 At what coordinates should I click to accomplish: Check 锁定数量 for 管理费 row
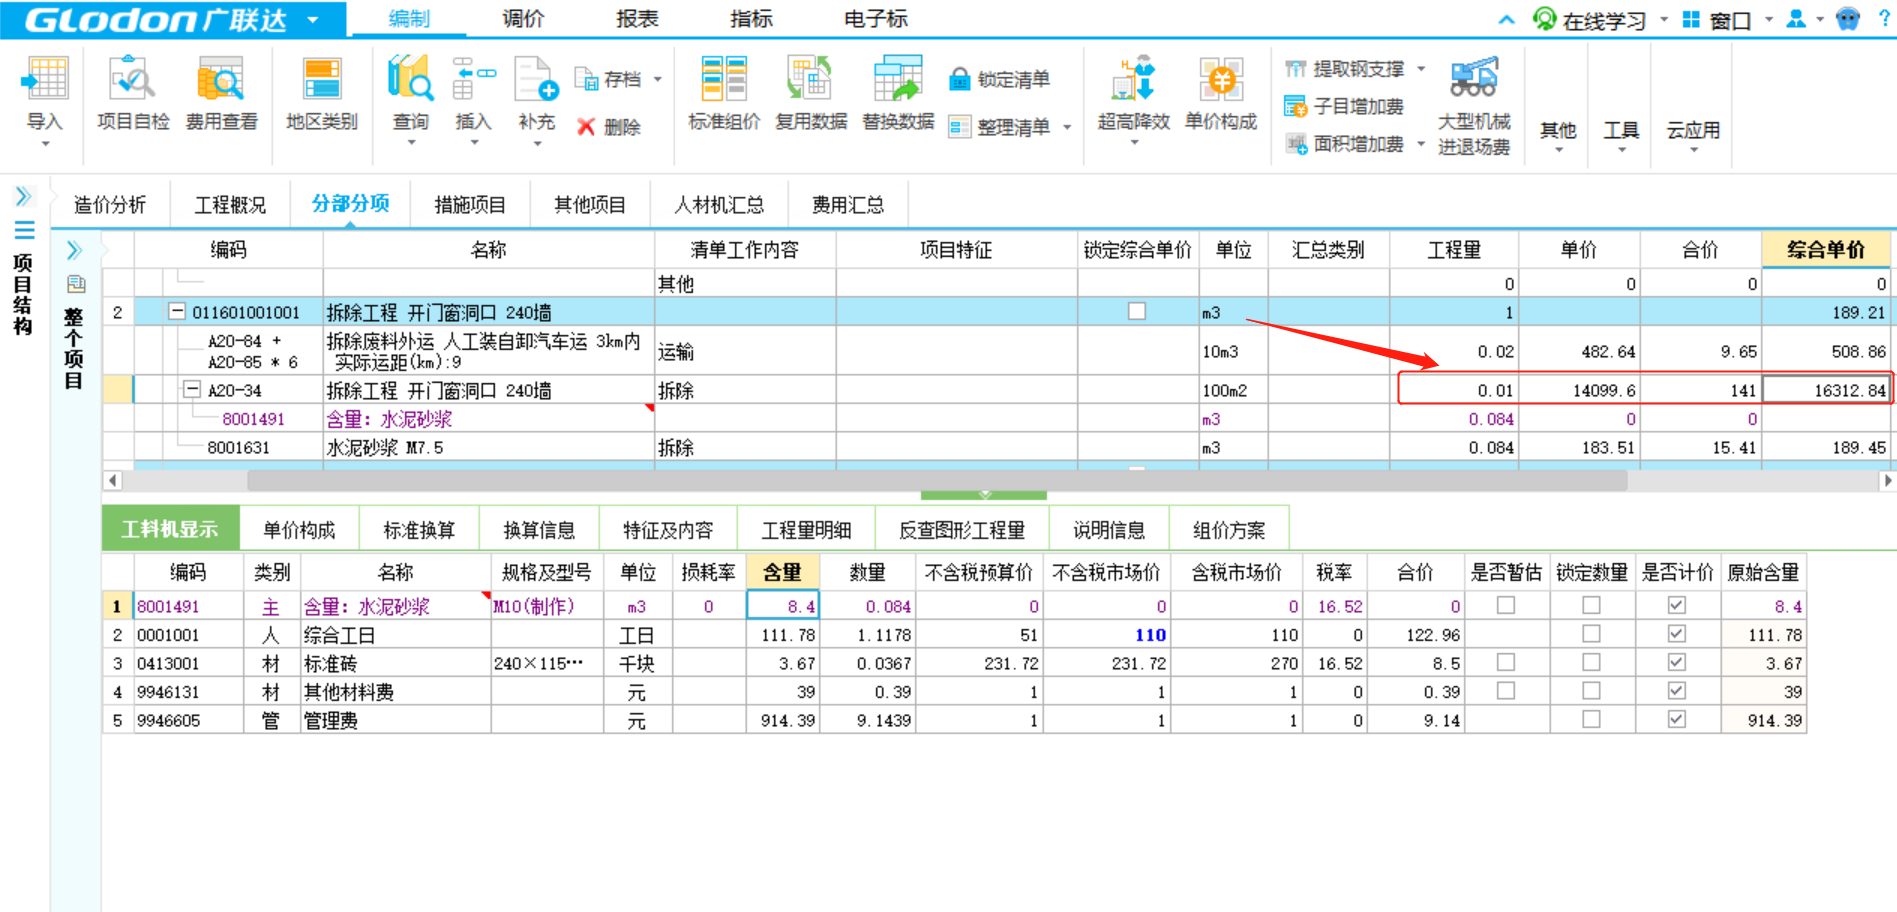pos(1592,719)
